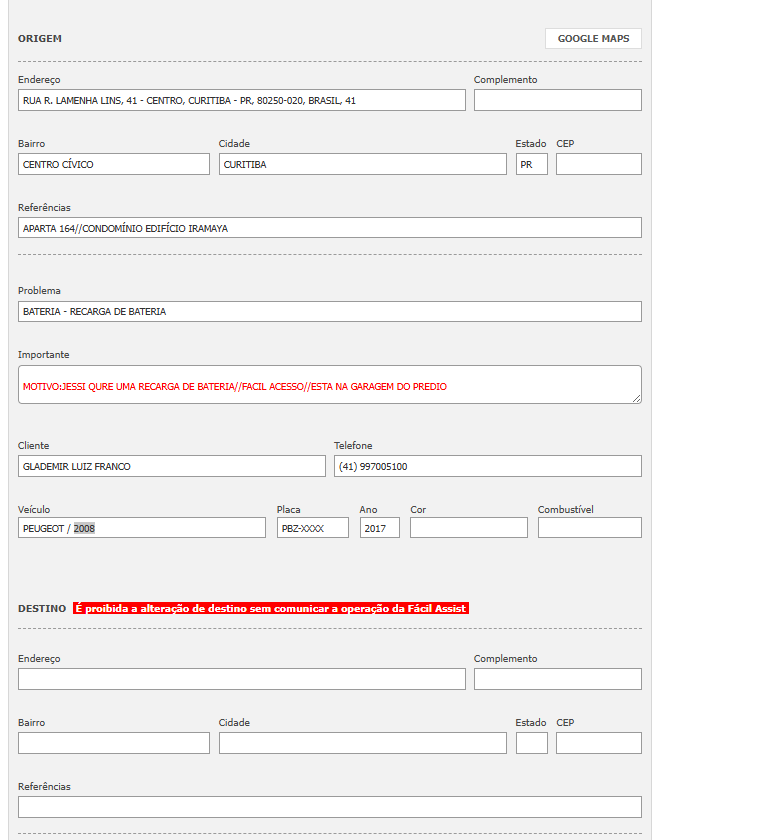This screenshot has height=840, width=759.
Task: Click the Referências field with EDIFÍCIO IRAMAYA
Action: (329, 228)
